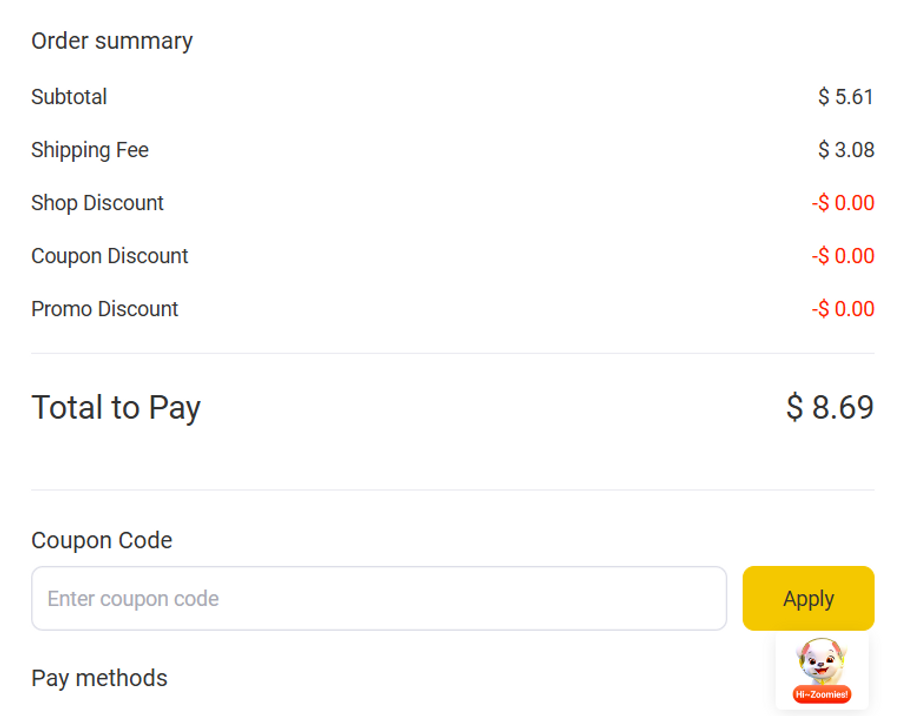Screen dimensions: 900x716
Task: Click the Hi-Zoomies puppy mascot icon
Action: [x=821, y=663]
